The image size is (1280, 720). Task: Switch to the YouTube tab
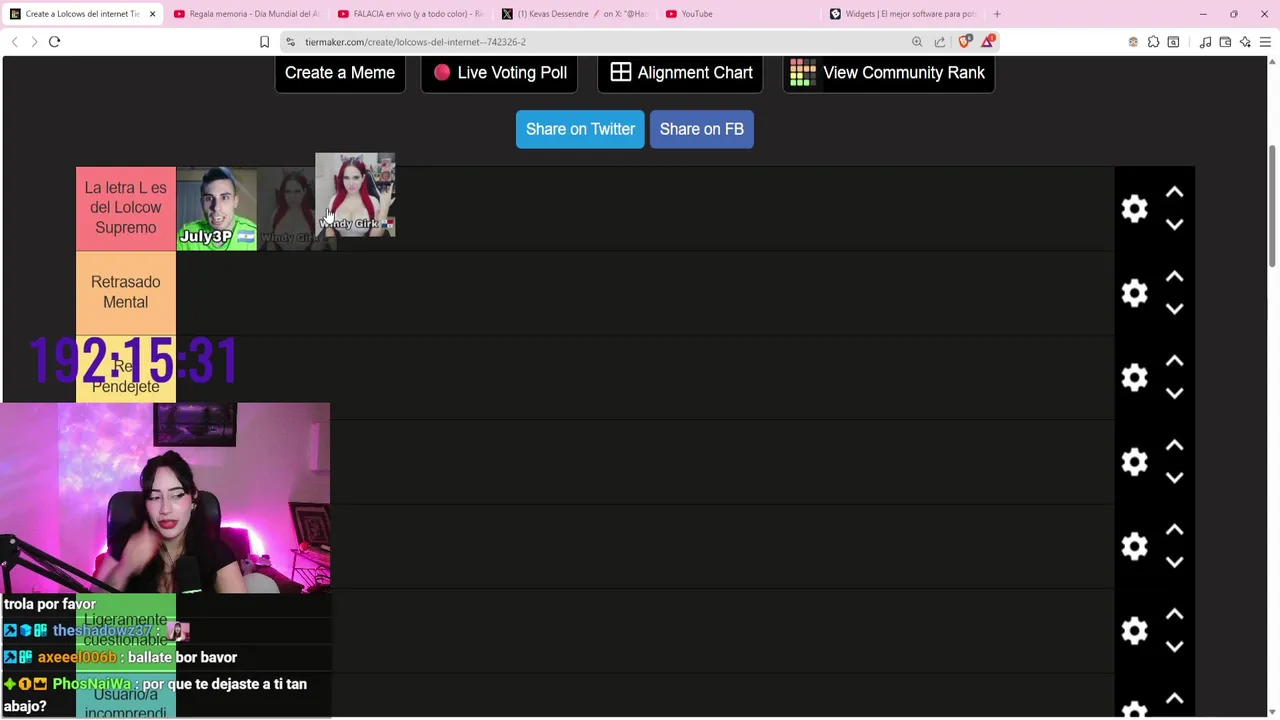(740, 14)
